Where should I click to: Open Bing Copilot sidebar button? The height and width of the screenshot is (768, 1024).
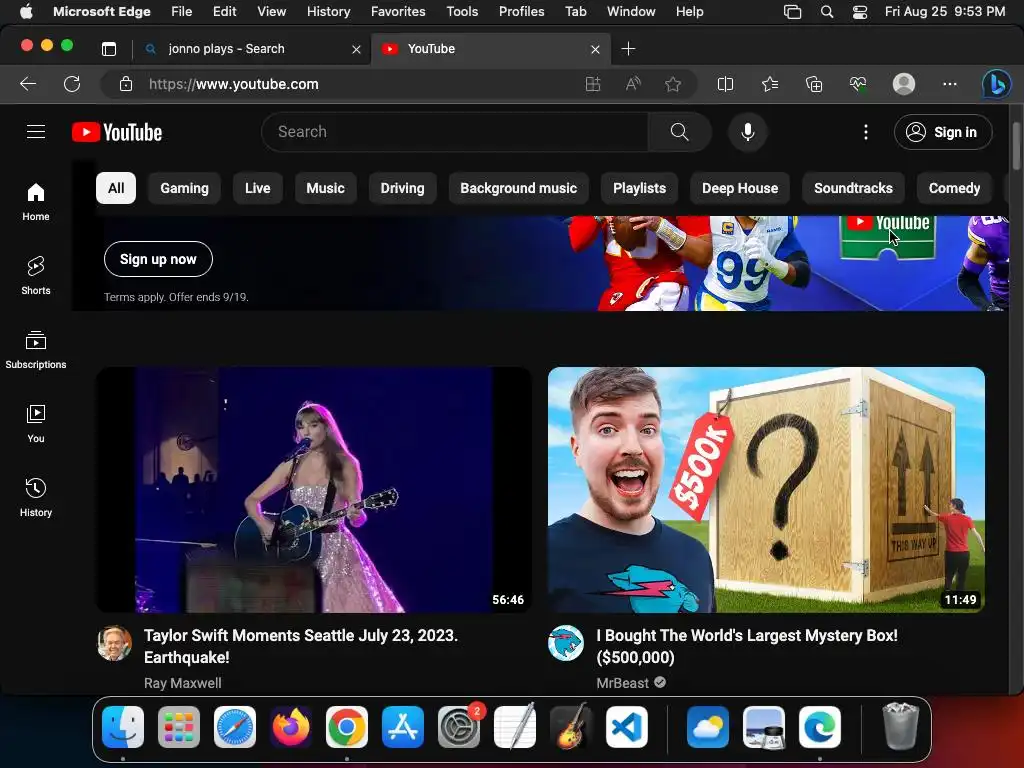997,84
